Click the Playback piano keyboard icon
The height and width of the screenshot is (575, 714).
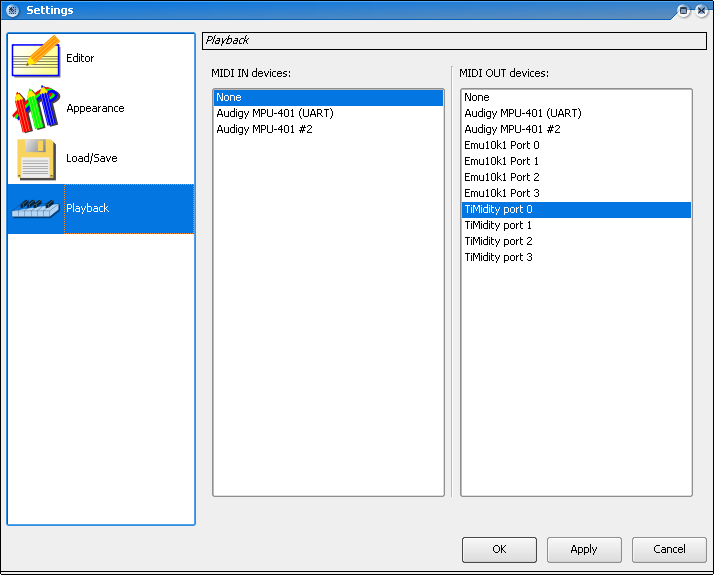[x=36, y=209]
